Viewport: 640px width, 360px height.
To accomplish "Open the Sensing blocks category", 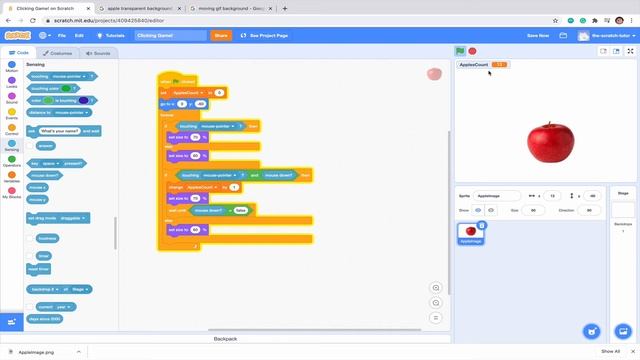I will (x=12, y=145).
